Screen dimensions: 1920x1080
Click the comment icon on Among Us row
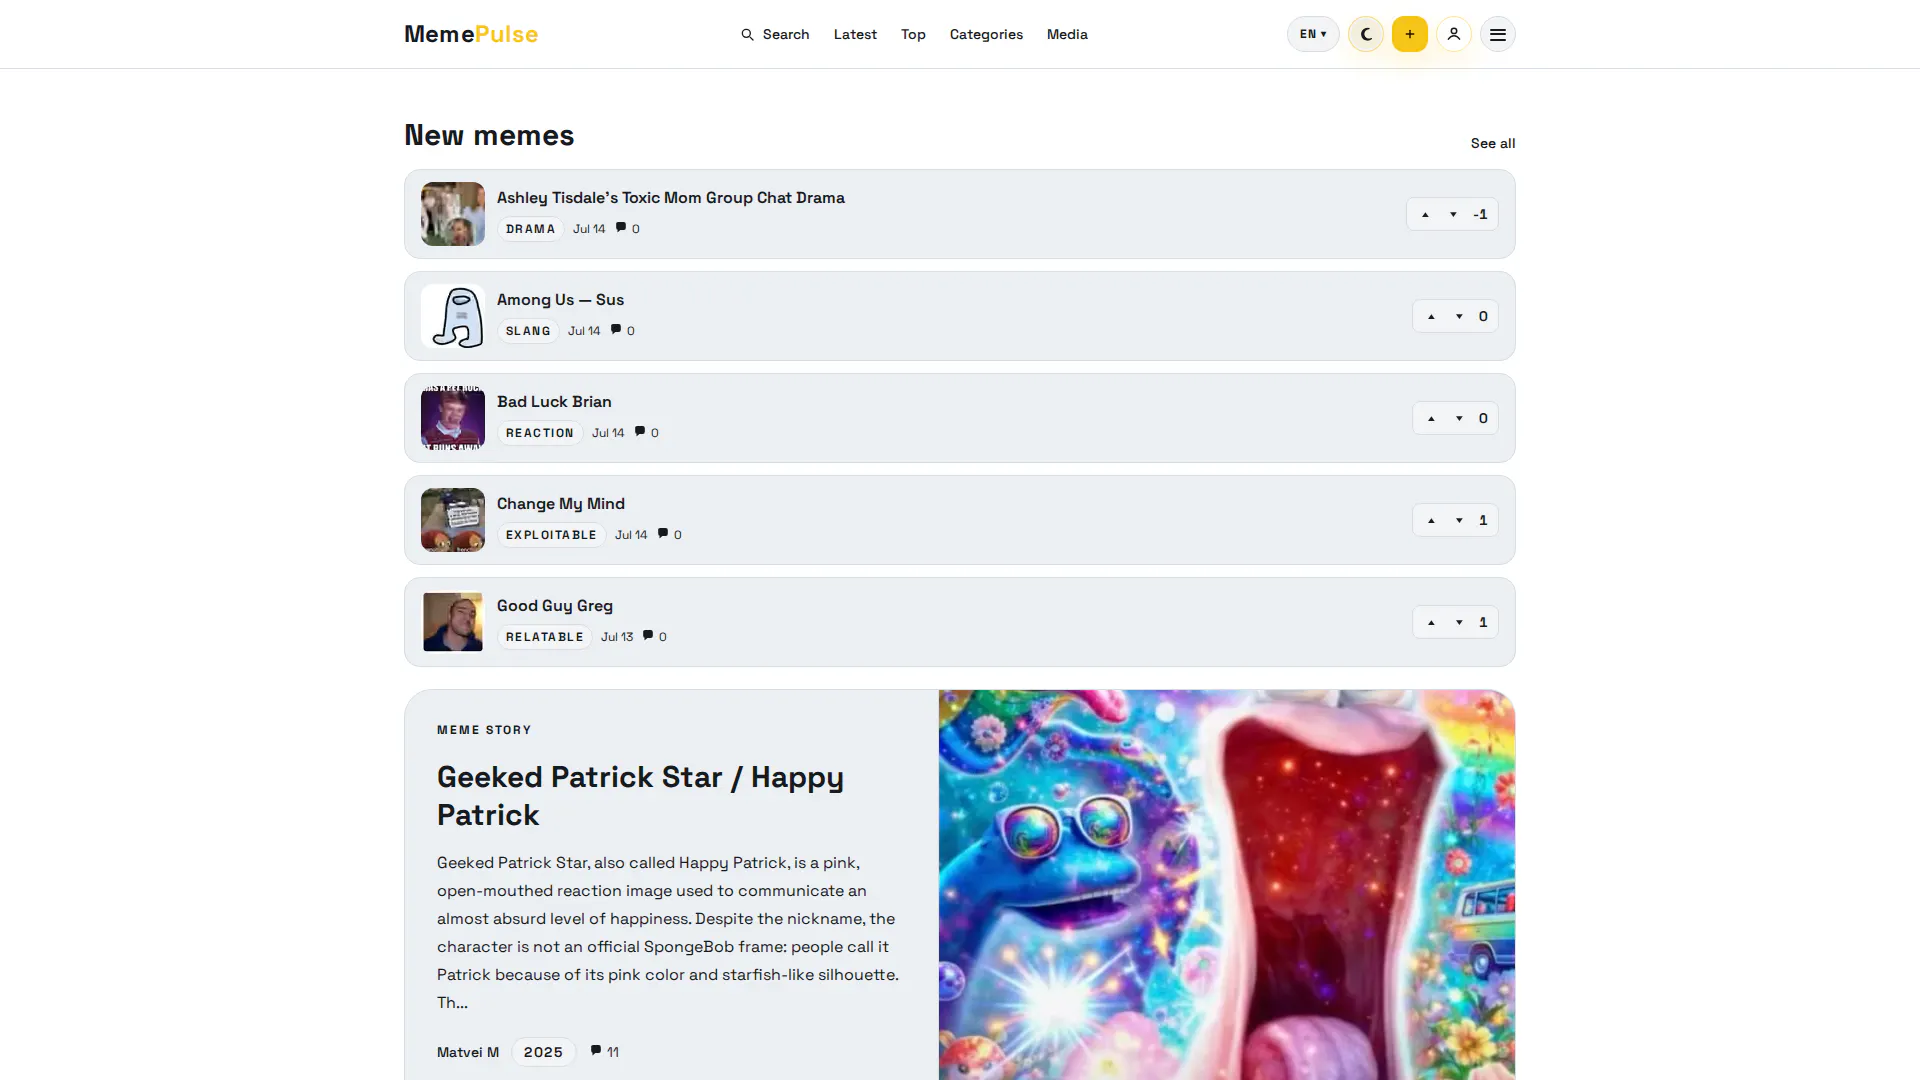pos(616,330)
